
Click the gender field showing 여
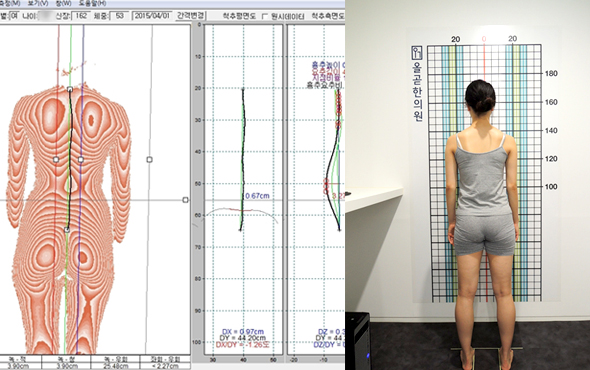click(x=14, y=16)
